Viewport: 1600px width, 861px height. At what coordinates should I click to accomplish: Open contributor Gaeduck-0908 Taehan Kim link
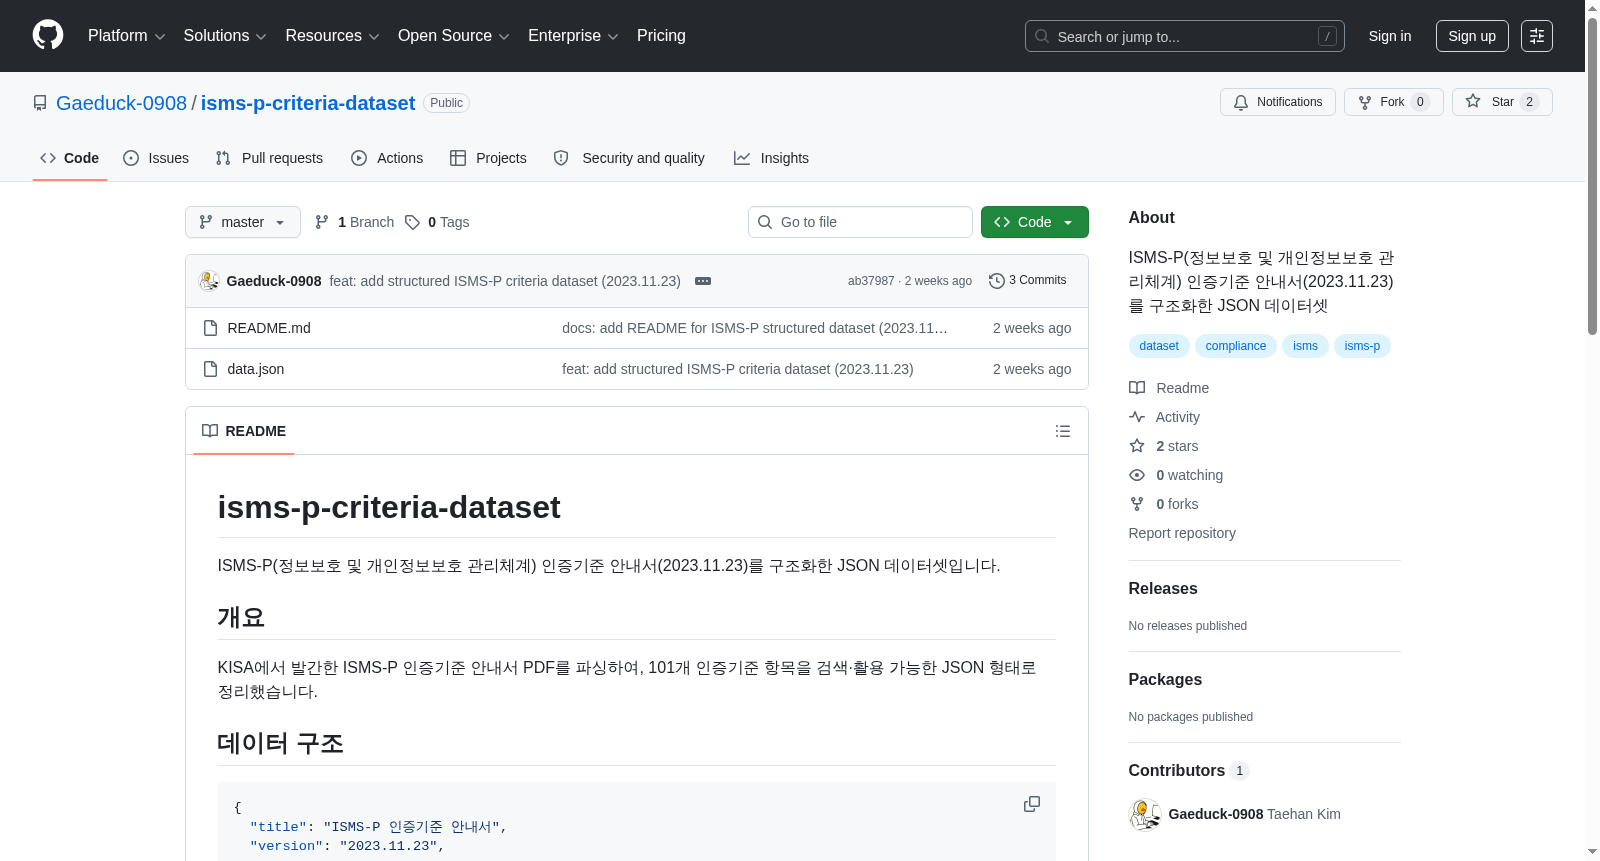(x=1254, y=814)
